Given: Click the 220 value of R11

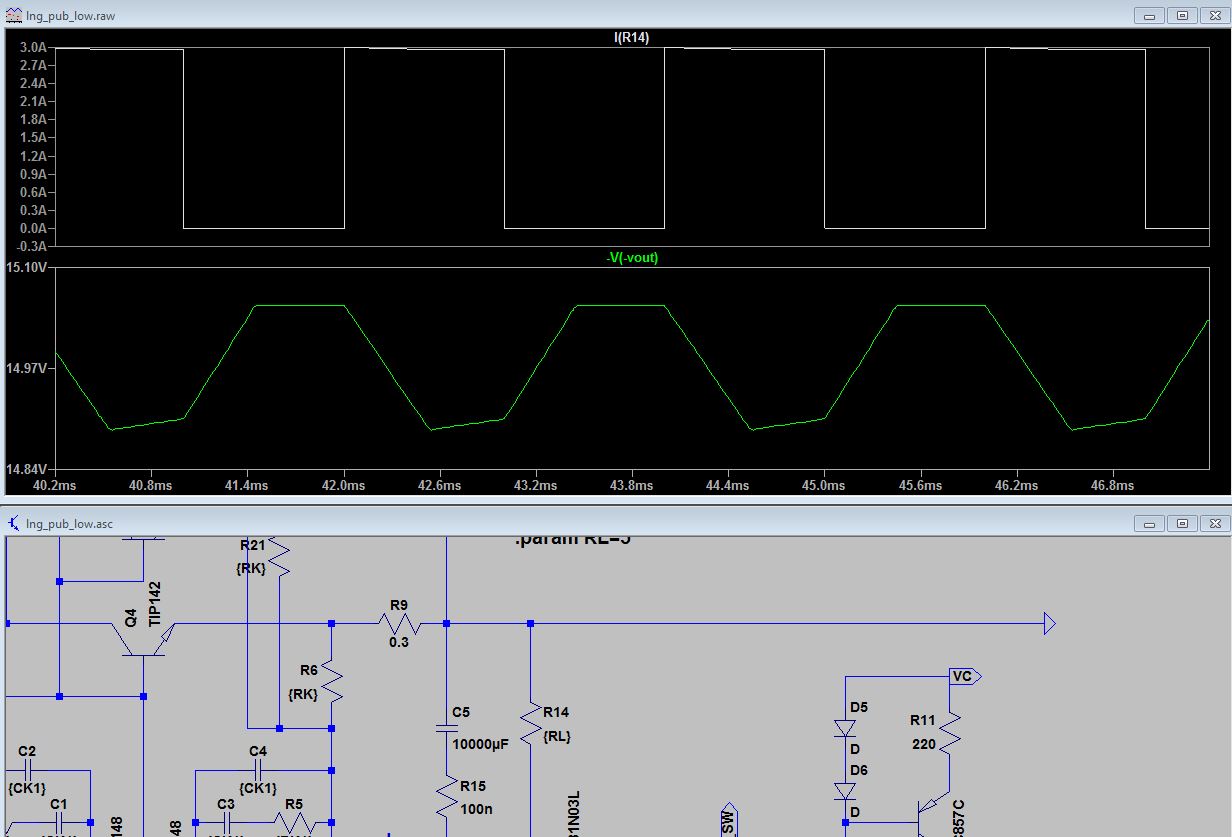Looking at the screenshot, I should tap(923, 744).
